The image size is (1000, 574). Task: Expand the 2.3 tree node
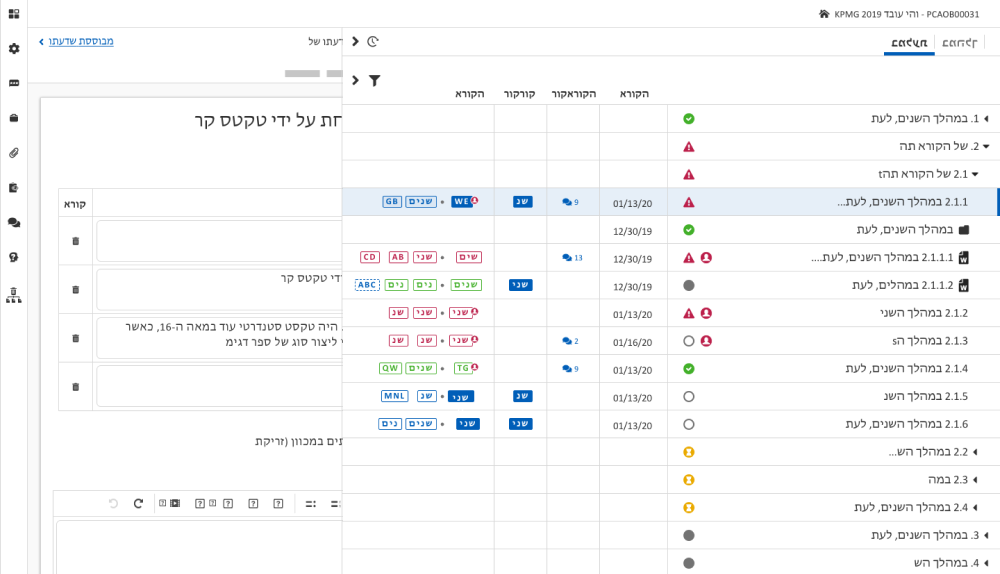click(x=975, y=480)
